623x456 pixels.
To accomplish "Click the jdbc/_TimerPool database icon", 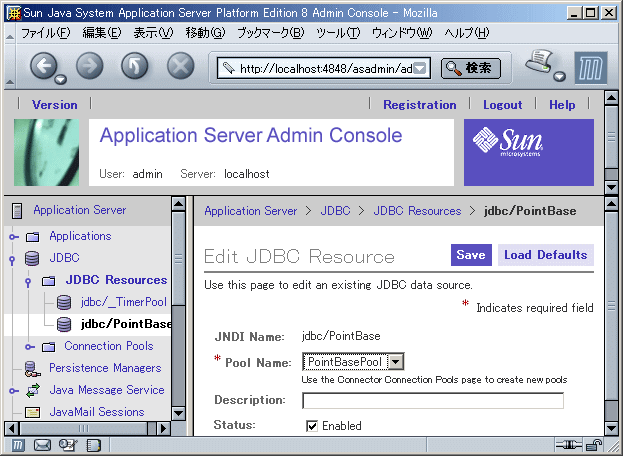I will tap(64, 303).
